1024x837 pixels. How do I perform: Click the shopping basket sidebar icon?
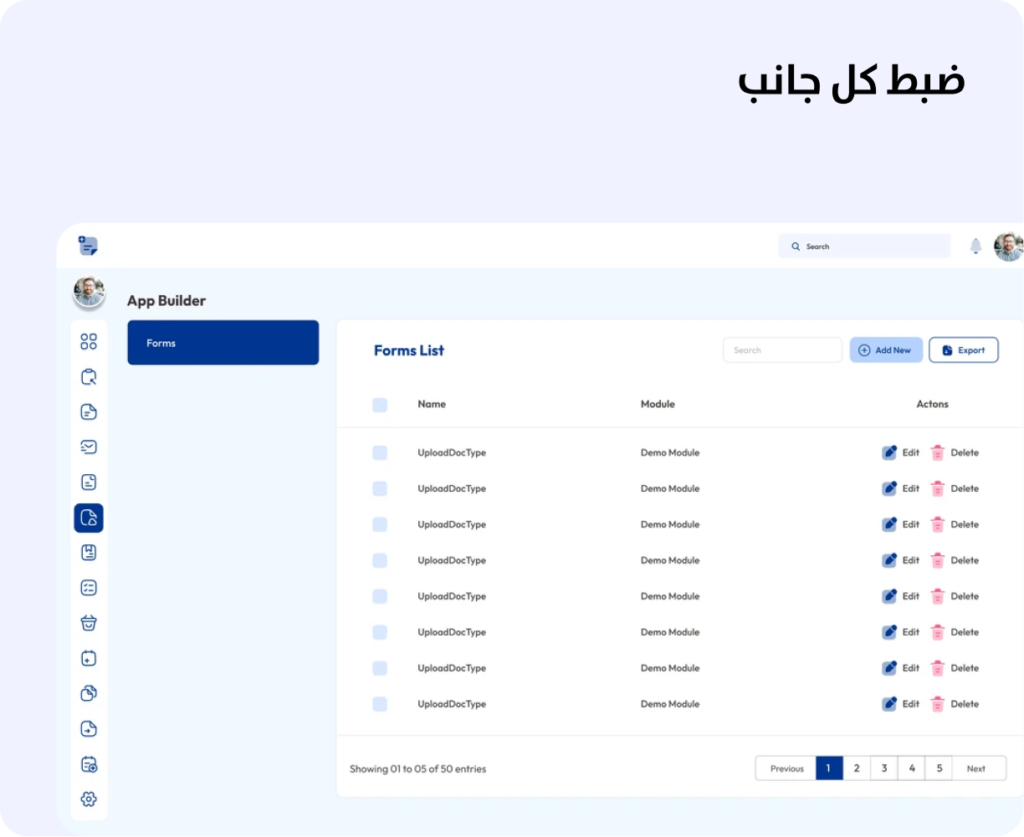[x=88, y=623]
